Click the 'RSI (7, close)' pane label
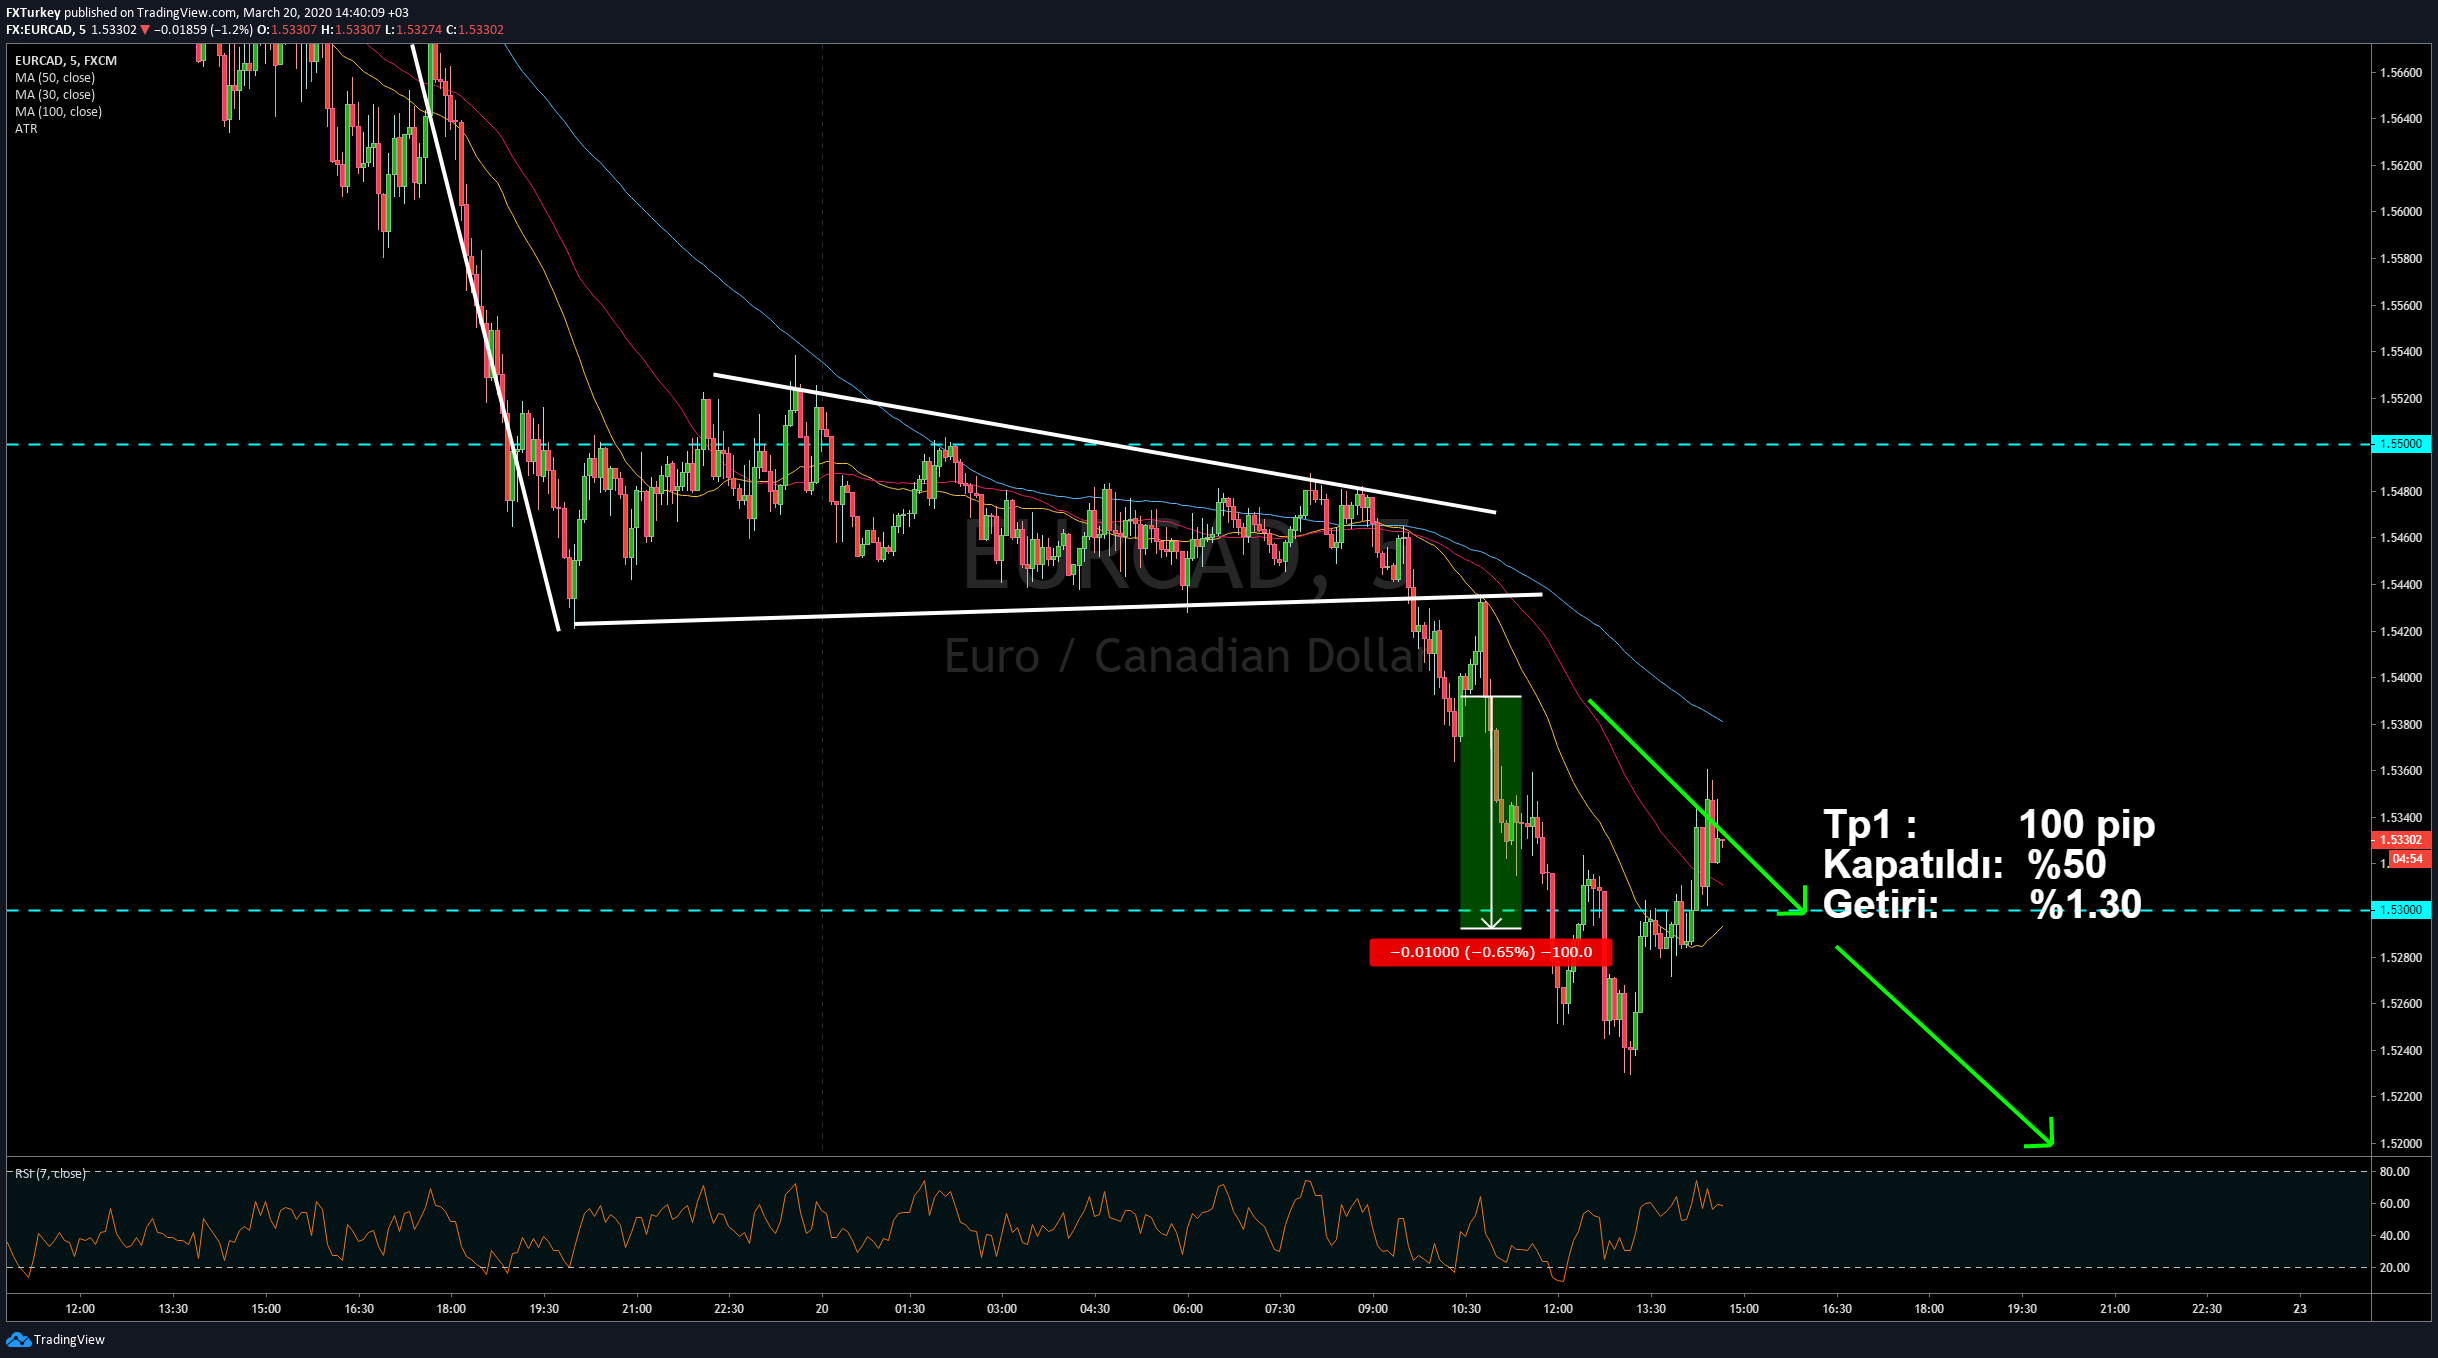The width and height of the screenshot is (2438, 1358). [51, 1174]
